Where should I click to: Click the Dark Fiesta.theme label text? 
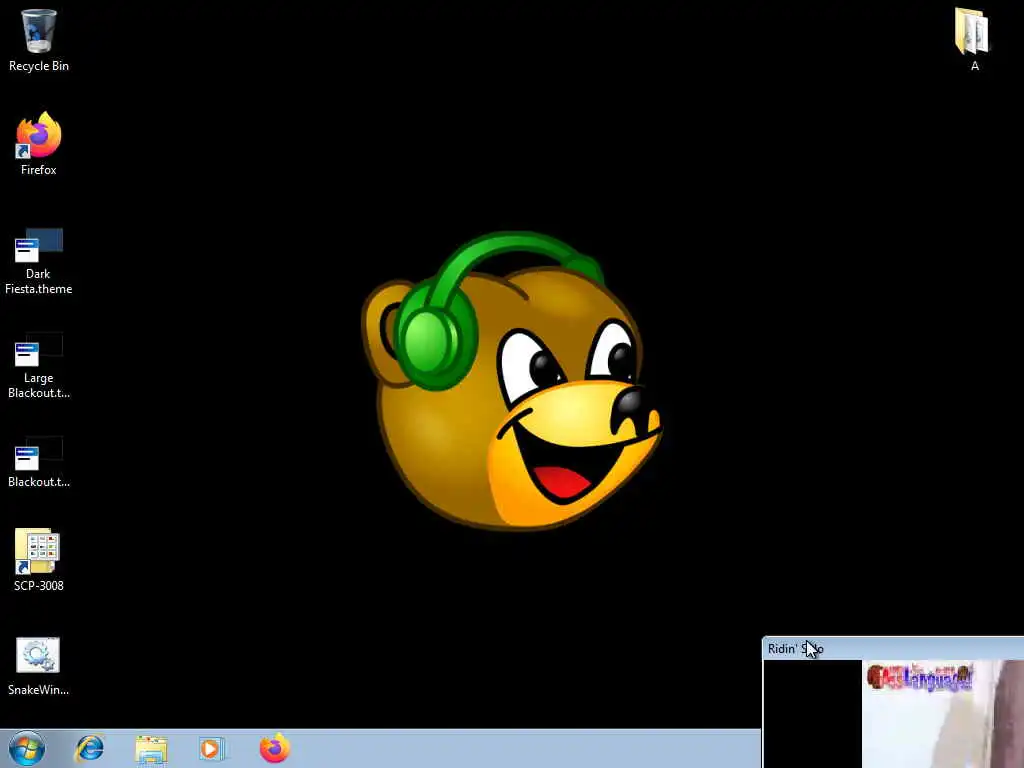pos(39,281)
